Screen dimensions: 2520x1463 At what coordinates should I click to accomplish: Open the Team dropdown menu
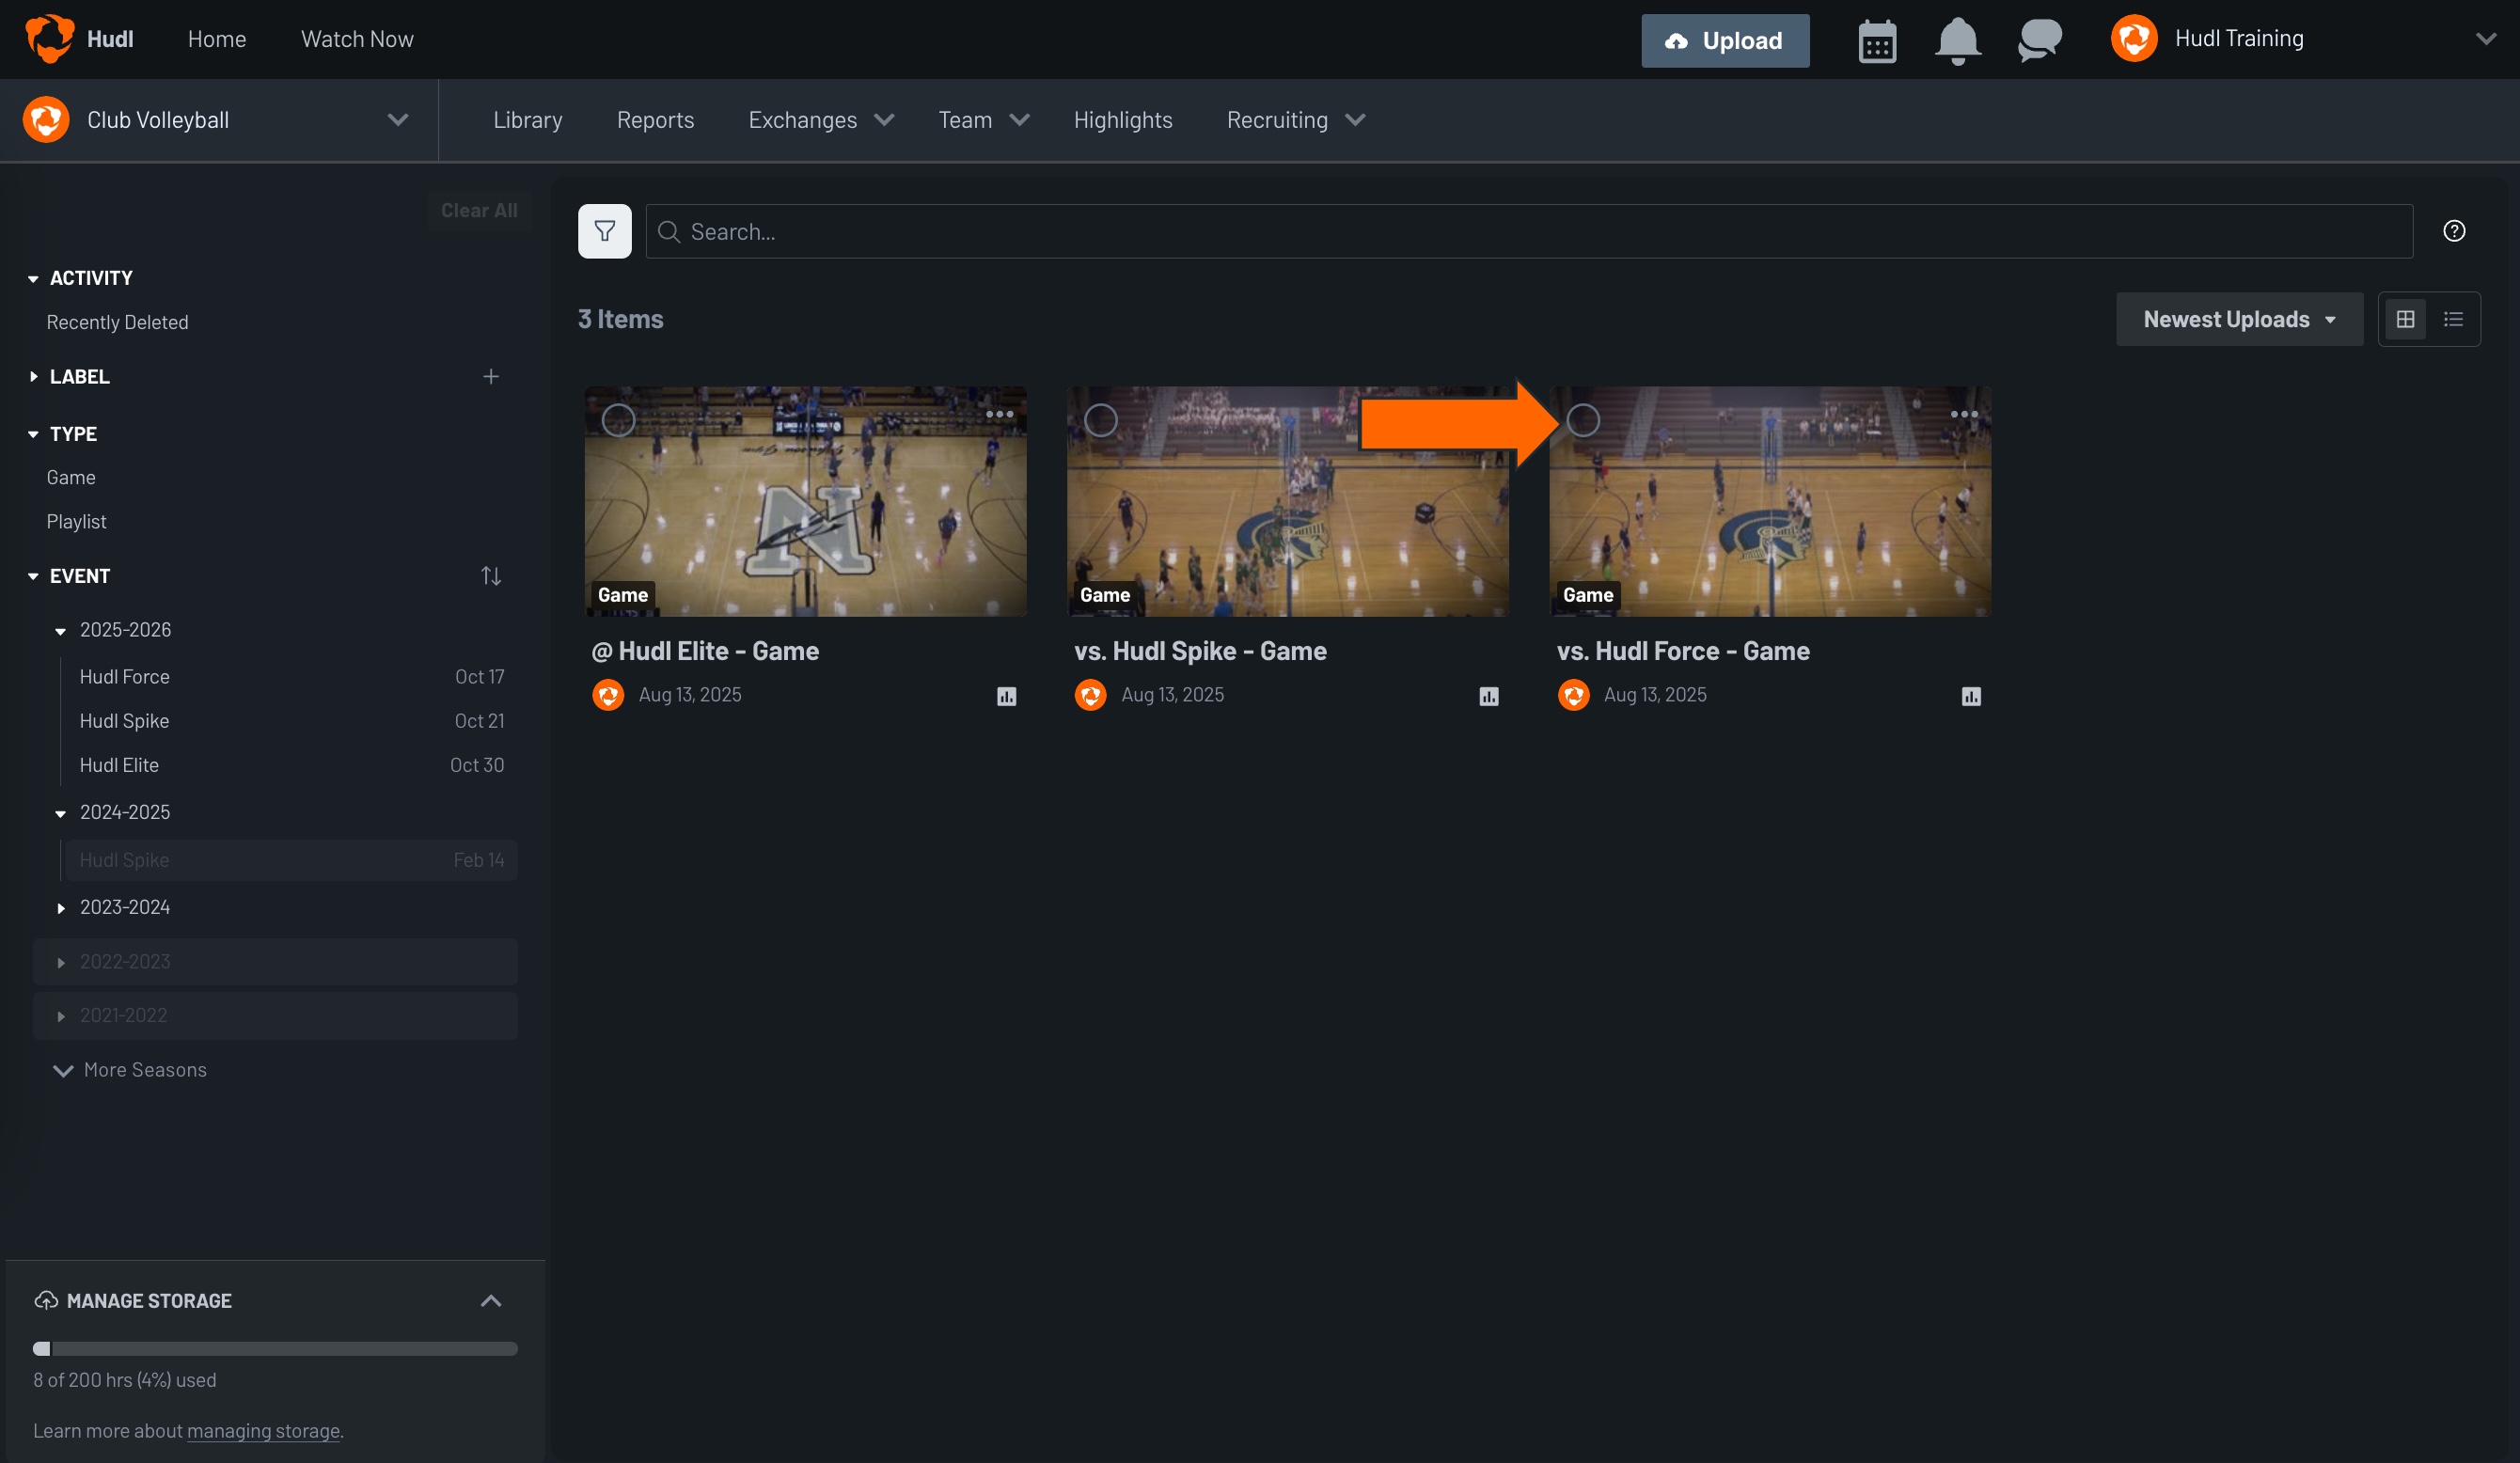(x=1019, y=120)
